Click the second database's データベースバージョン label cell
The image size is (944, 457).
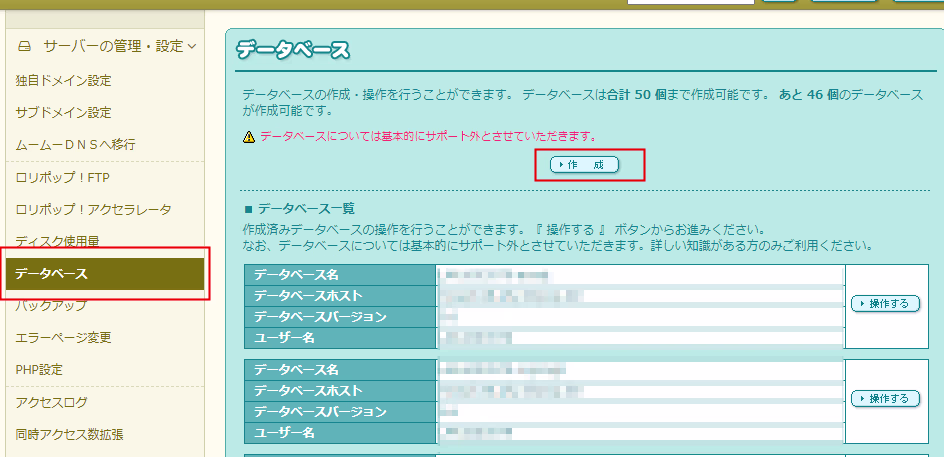click(340, 412)
